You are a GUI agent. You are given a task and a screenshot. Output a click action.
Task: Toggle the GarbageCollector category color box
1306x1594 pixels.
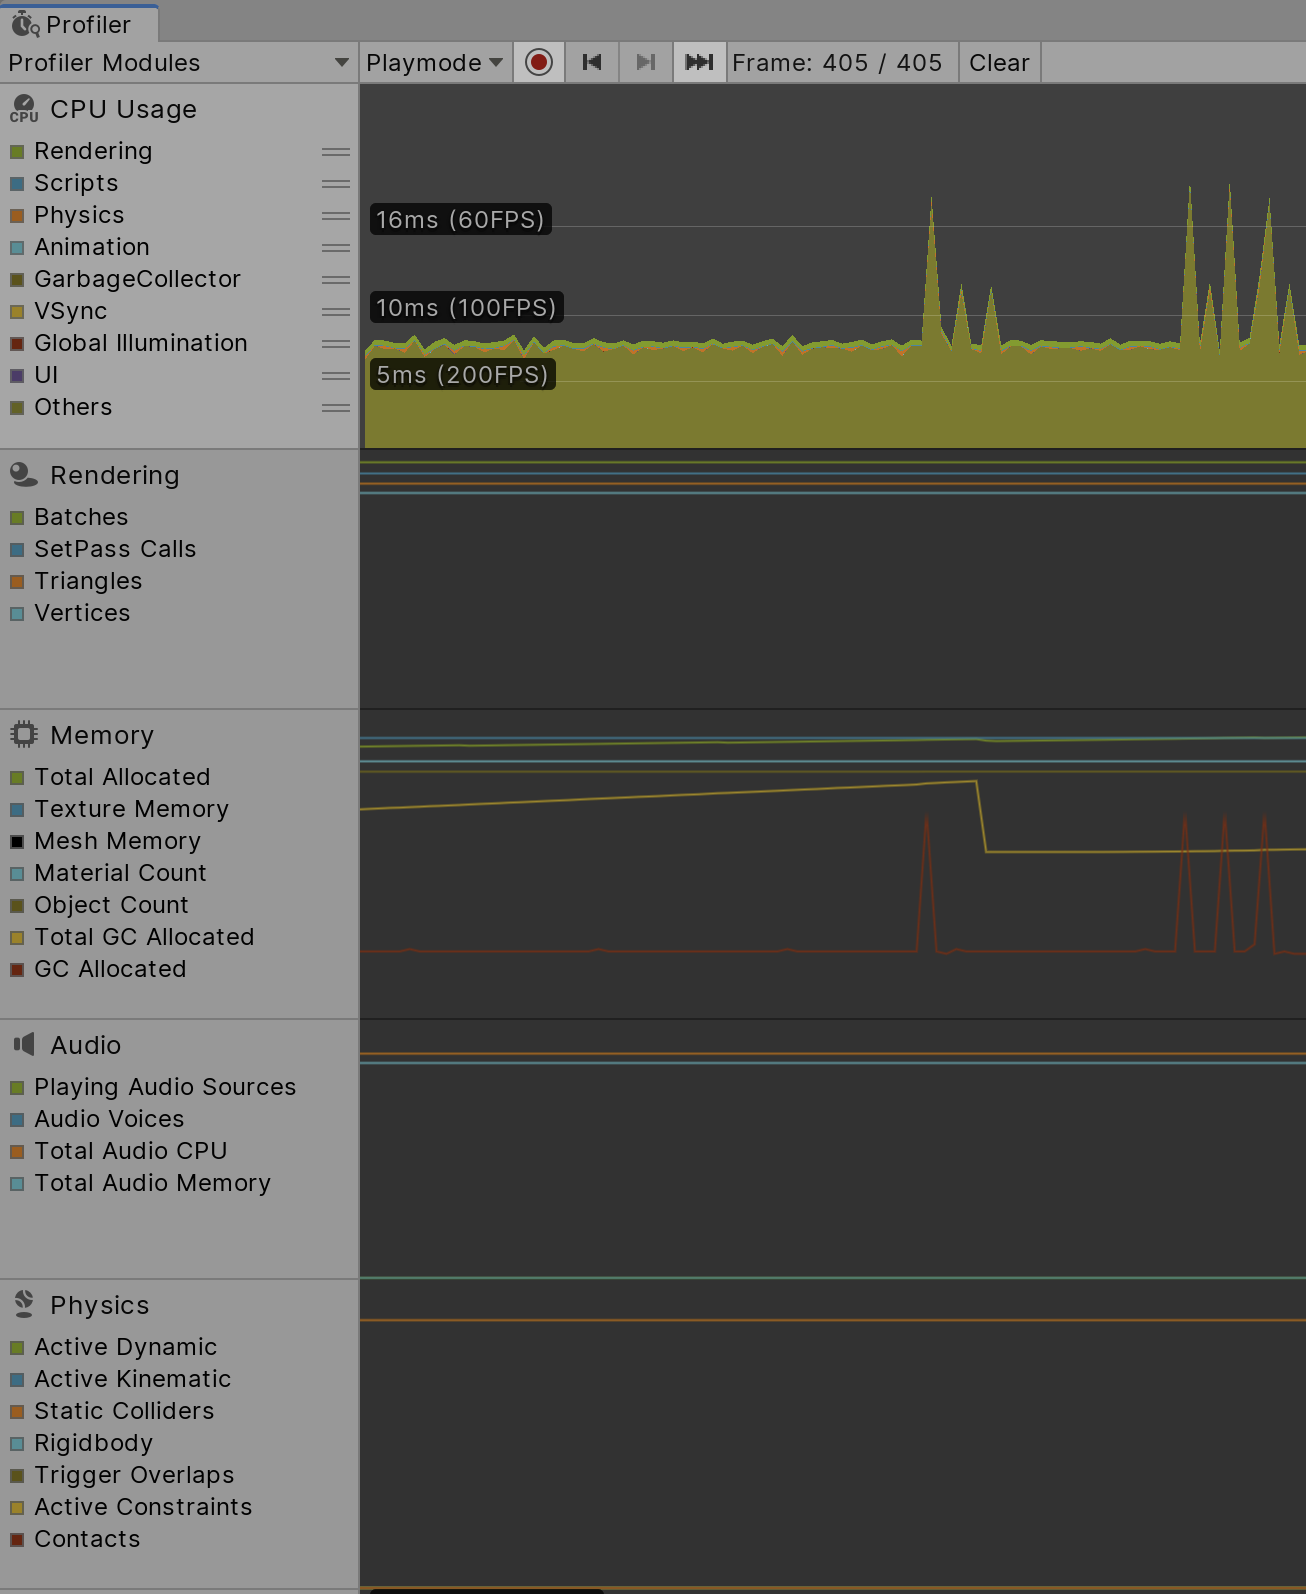point(17,280)
